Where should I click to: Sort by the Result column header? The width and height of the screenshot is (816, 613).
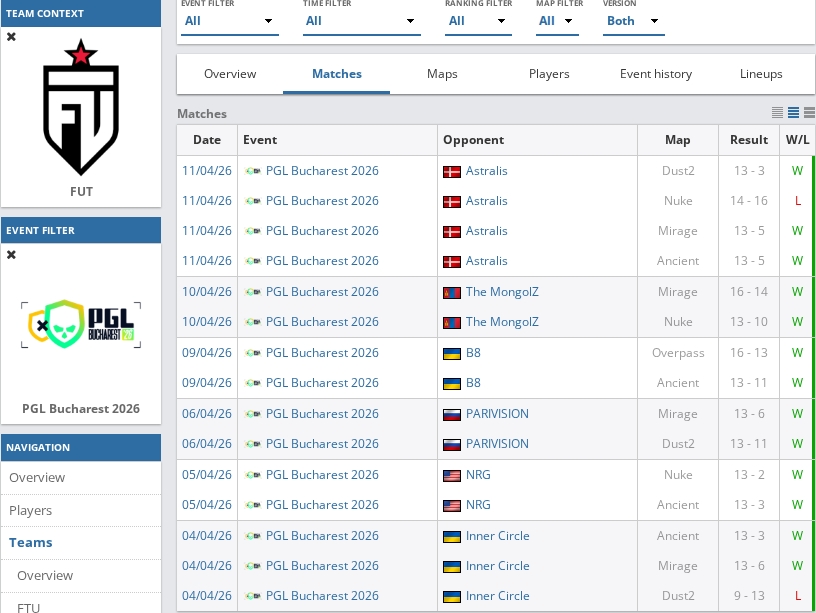749,140
